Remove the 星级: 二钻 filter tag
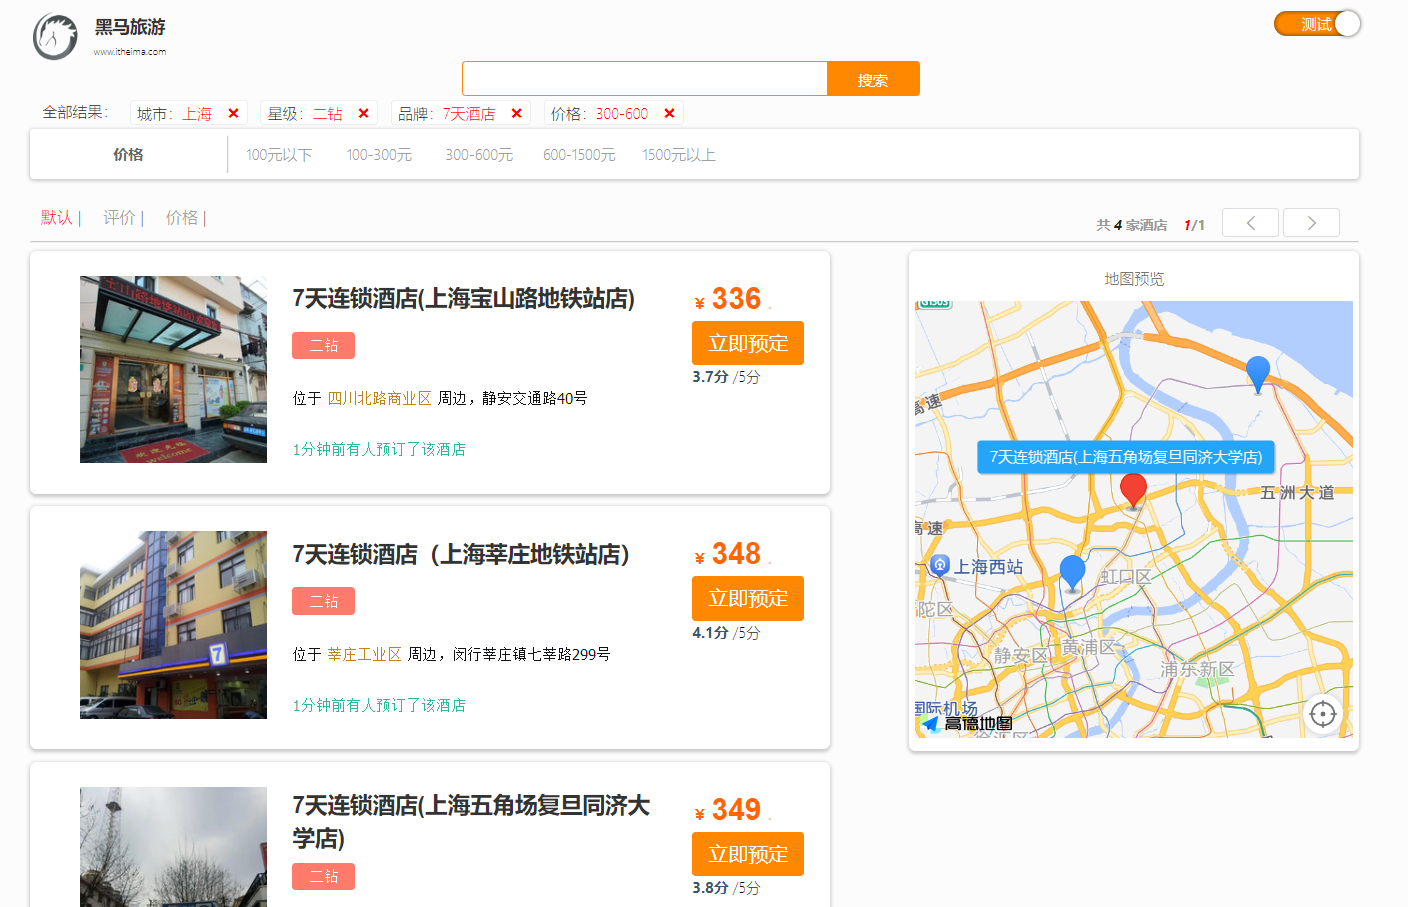This screenshot has width=1408, height=907. (x=363, y=113)
